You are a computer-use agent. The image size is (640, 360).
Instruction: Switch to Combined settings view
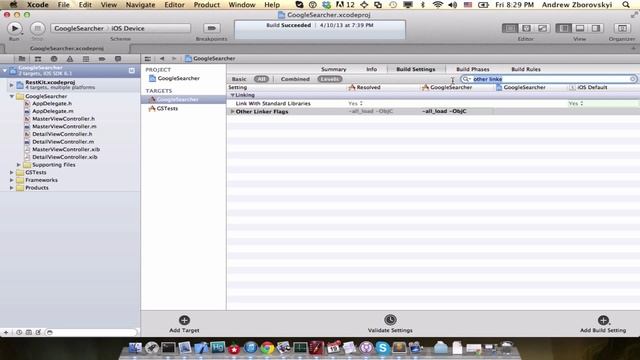pyautogui.click(x=295, y=79)
